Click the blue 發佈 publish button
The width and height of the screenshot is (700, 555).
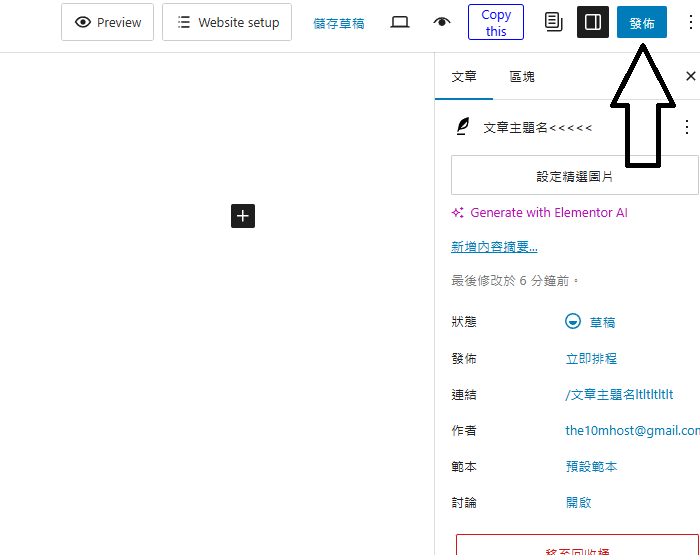click(x=642, y=22)
